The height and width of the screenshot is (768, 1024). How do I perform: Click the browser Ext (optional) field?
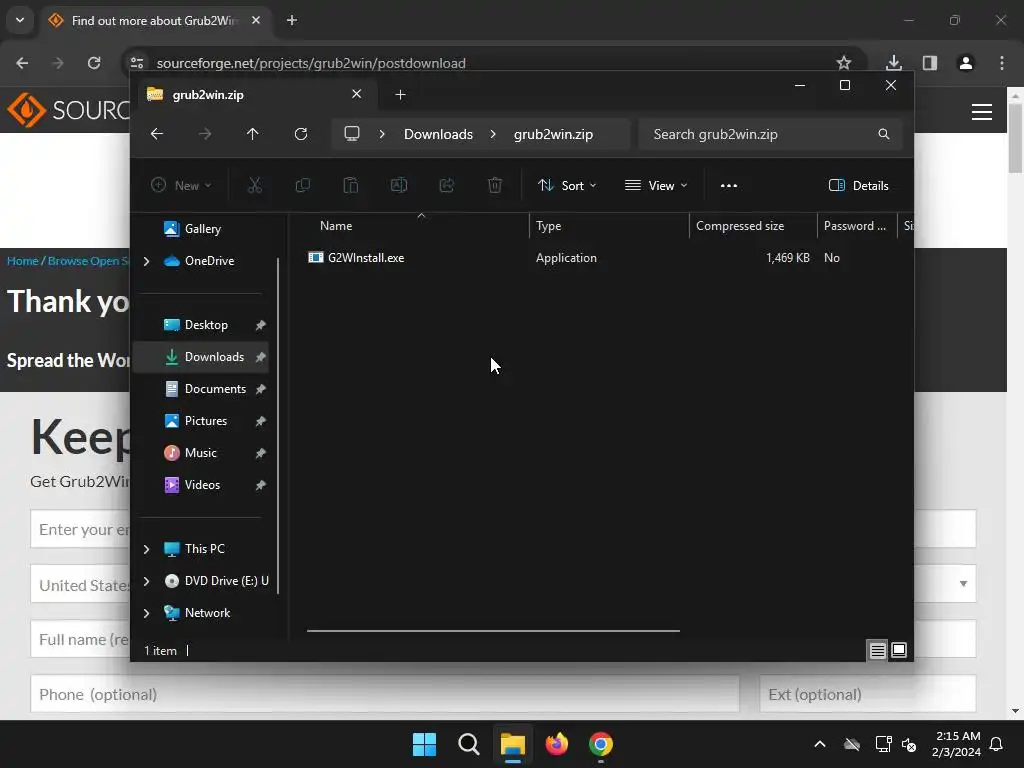(x=868, y=694)
